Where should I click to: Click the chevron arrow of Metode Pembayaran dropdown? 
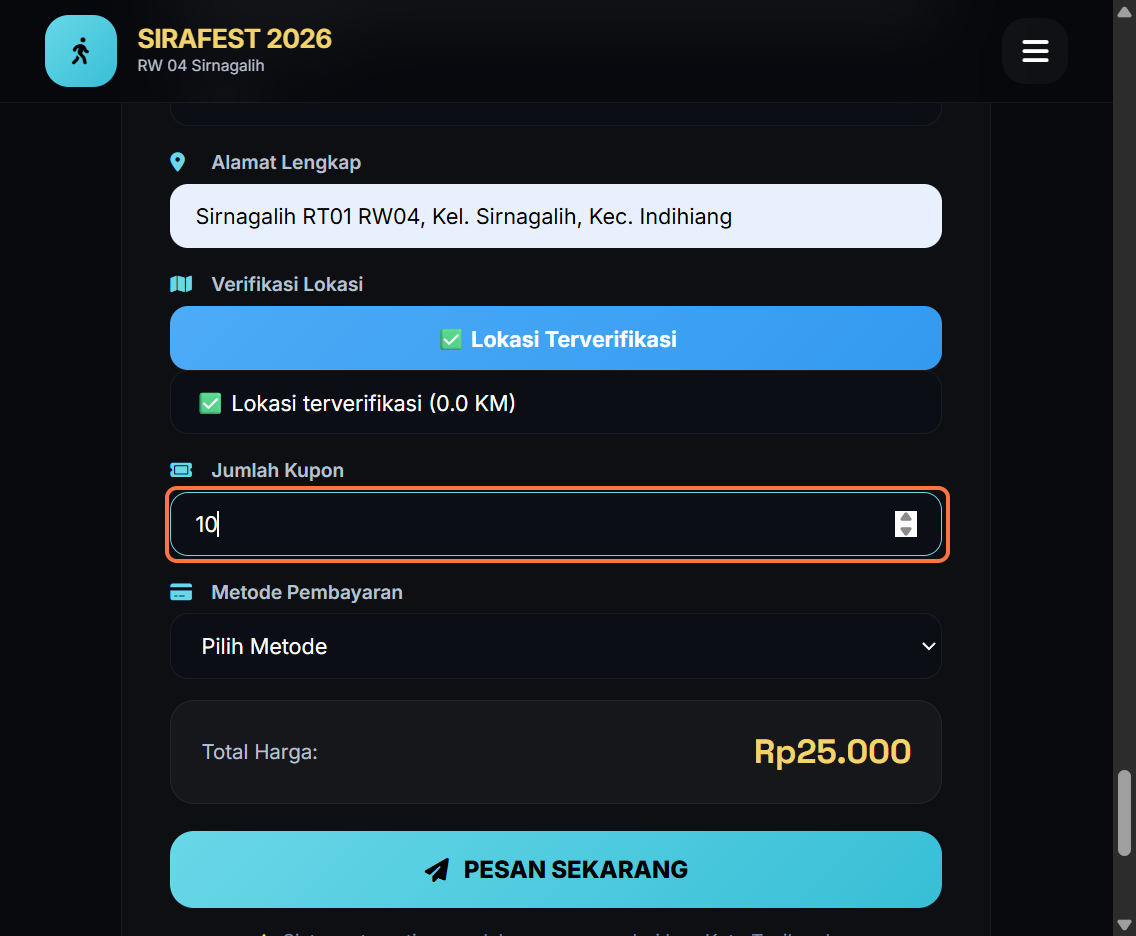coord(928,646)
